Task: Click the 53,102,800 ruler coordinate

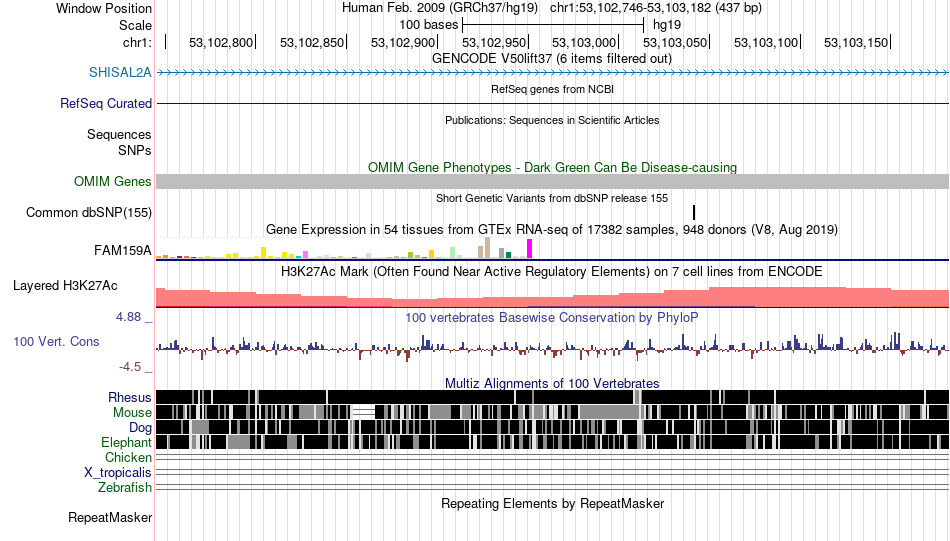Action: point(221,42)
